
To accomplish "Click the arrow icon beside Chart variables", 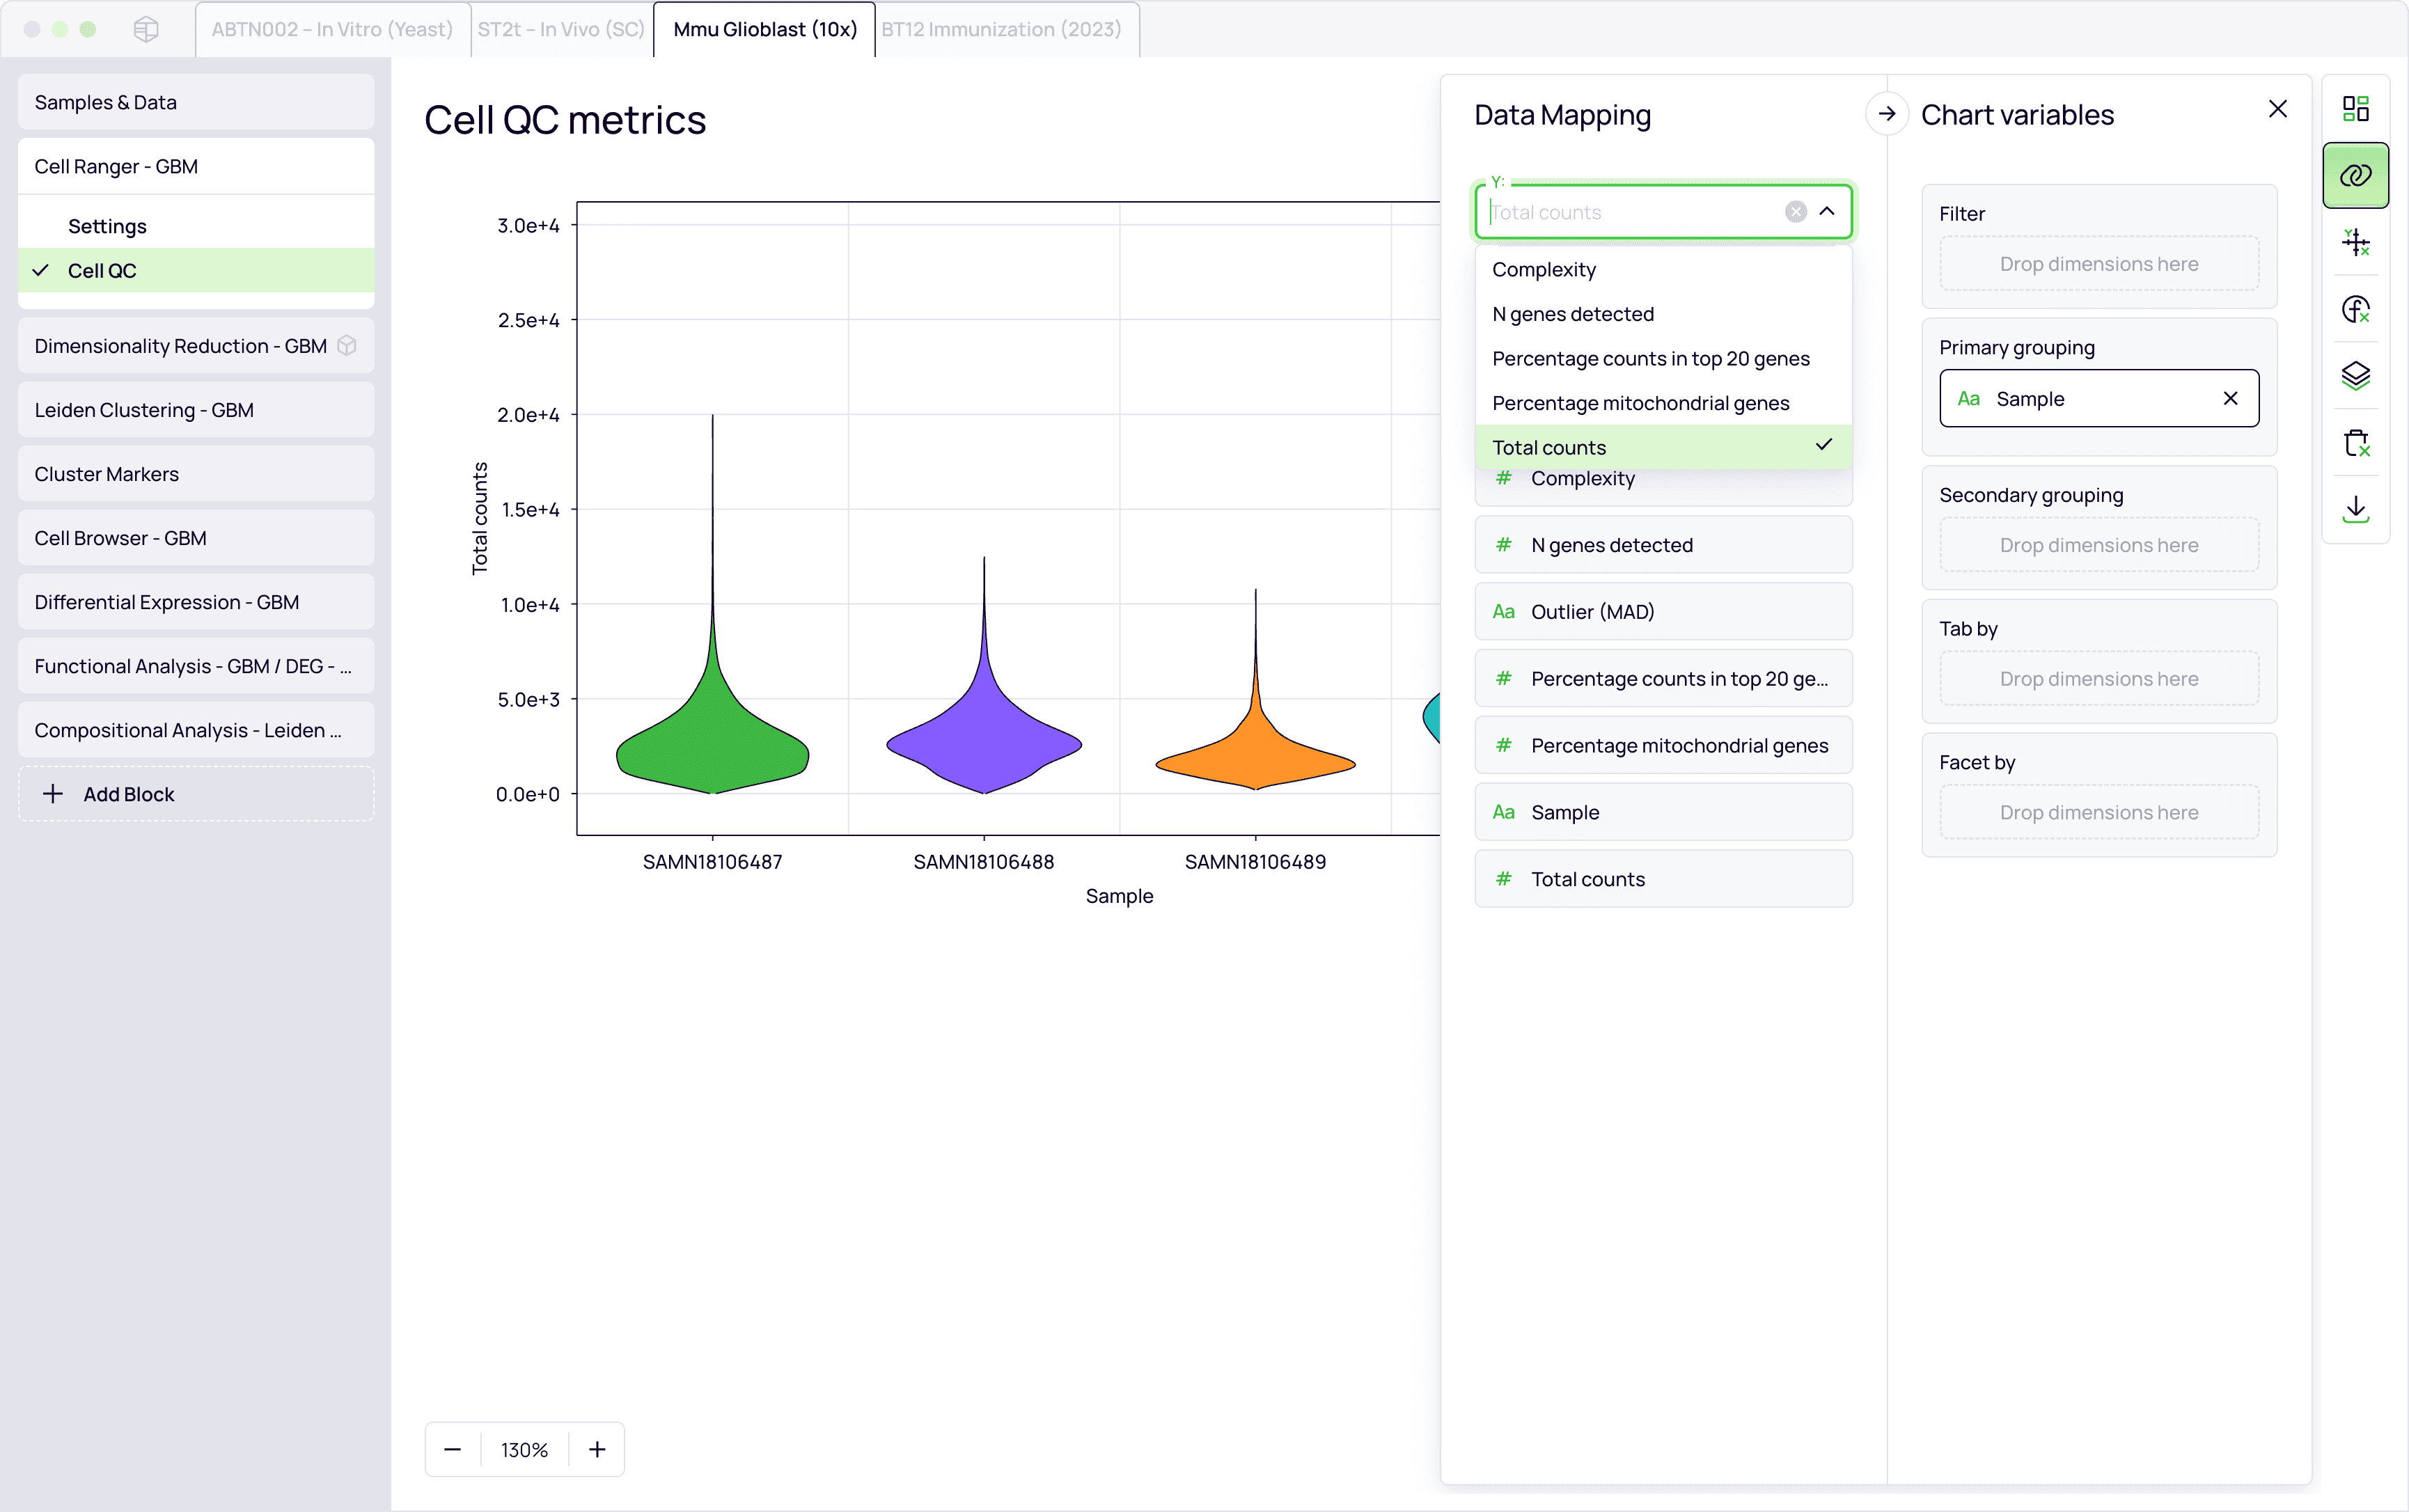I will (x=1886, y=114).
